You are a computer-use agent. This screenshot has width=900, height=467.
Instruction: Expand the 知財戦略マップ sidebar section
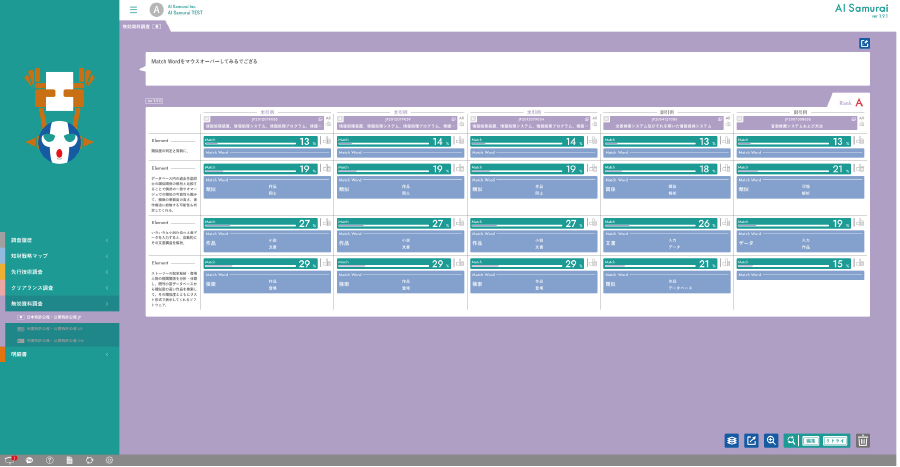coord(60,256)
